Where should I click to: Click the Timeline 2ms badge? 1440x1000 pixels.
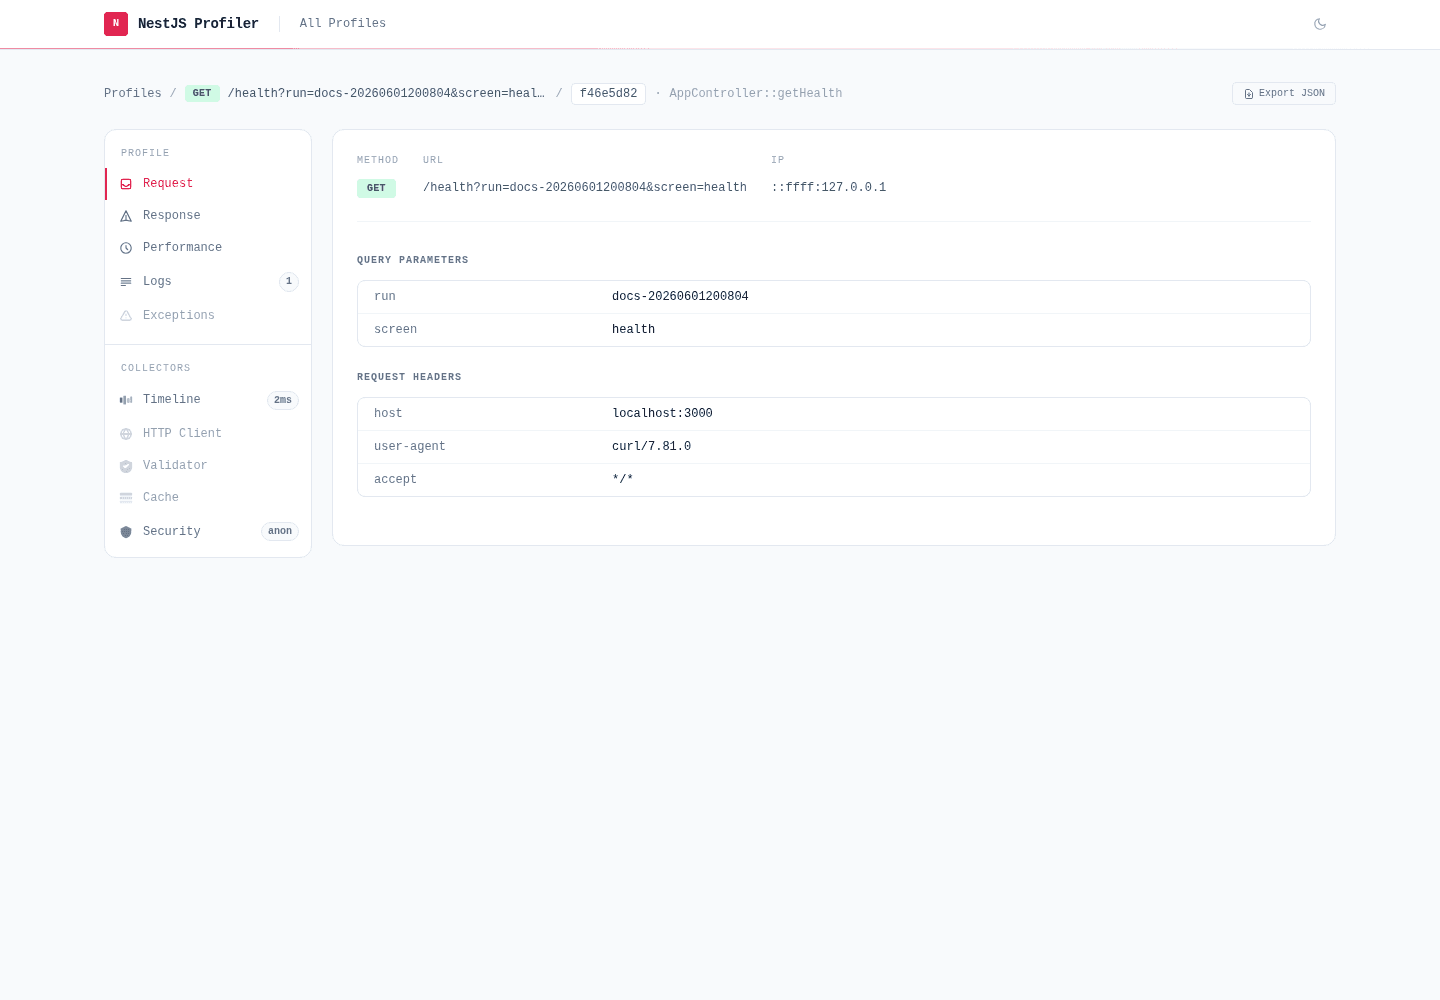[283, 400]
